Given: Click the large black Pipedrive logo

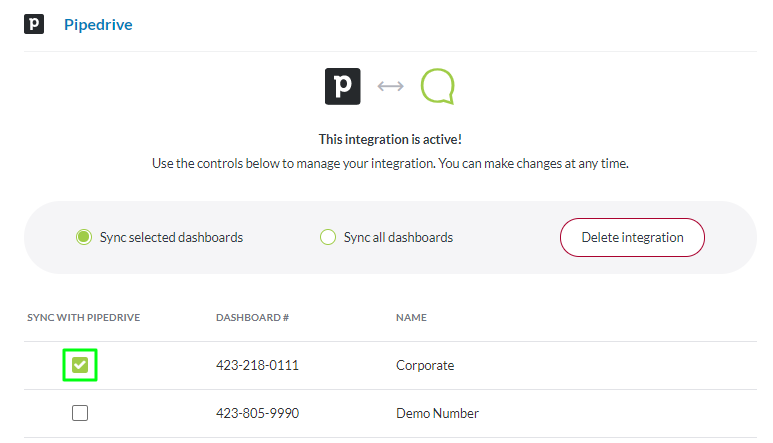Looking at the screenshot, I should (x=343, y=87).
